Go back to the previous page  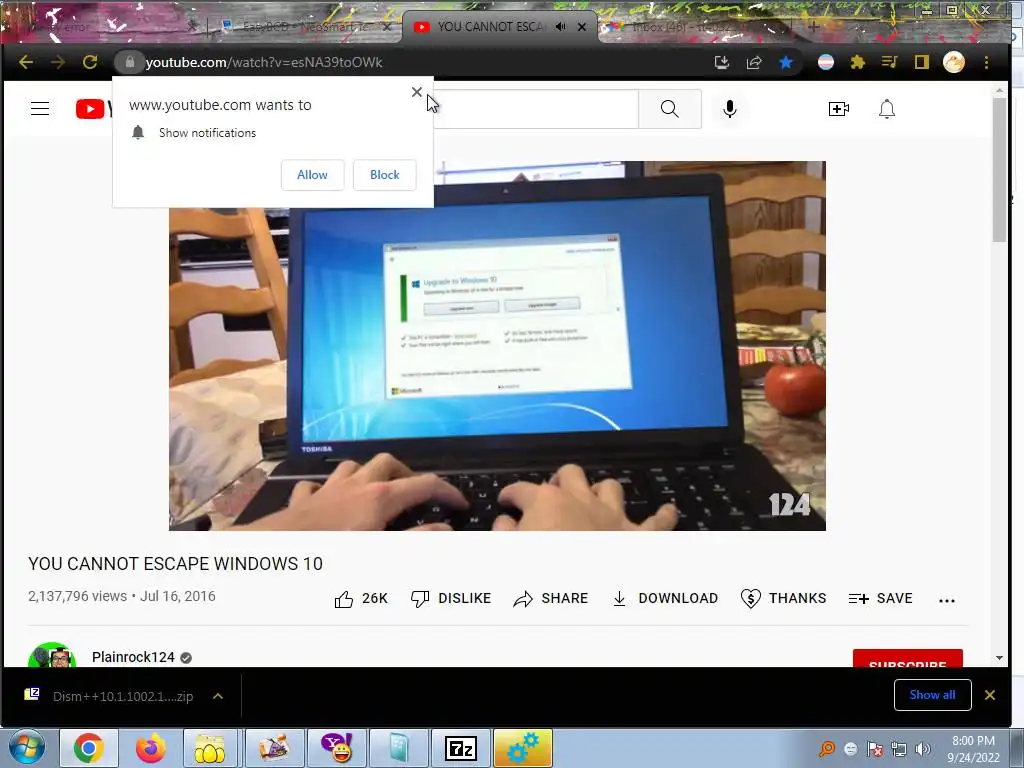point(26,62)
